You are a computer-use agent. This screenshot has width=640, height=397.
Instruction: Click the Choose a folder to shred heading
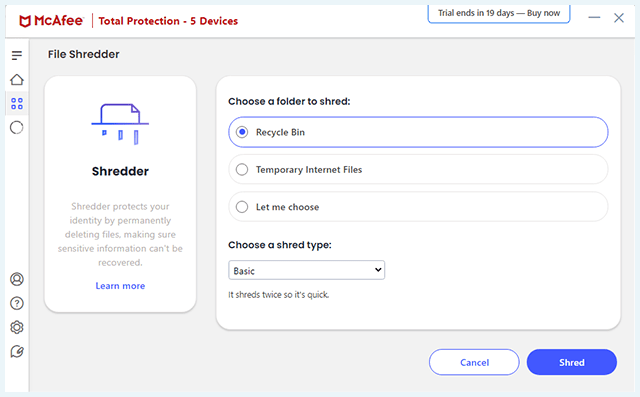pyautogui.click(x=289, y=101)
